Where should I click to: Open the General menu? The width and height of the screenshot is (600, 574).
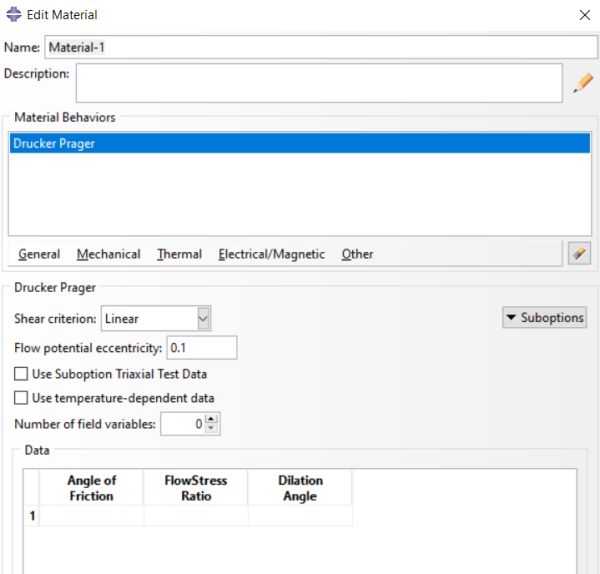[x=39, y=254]
